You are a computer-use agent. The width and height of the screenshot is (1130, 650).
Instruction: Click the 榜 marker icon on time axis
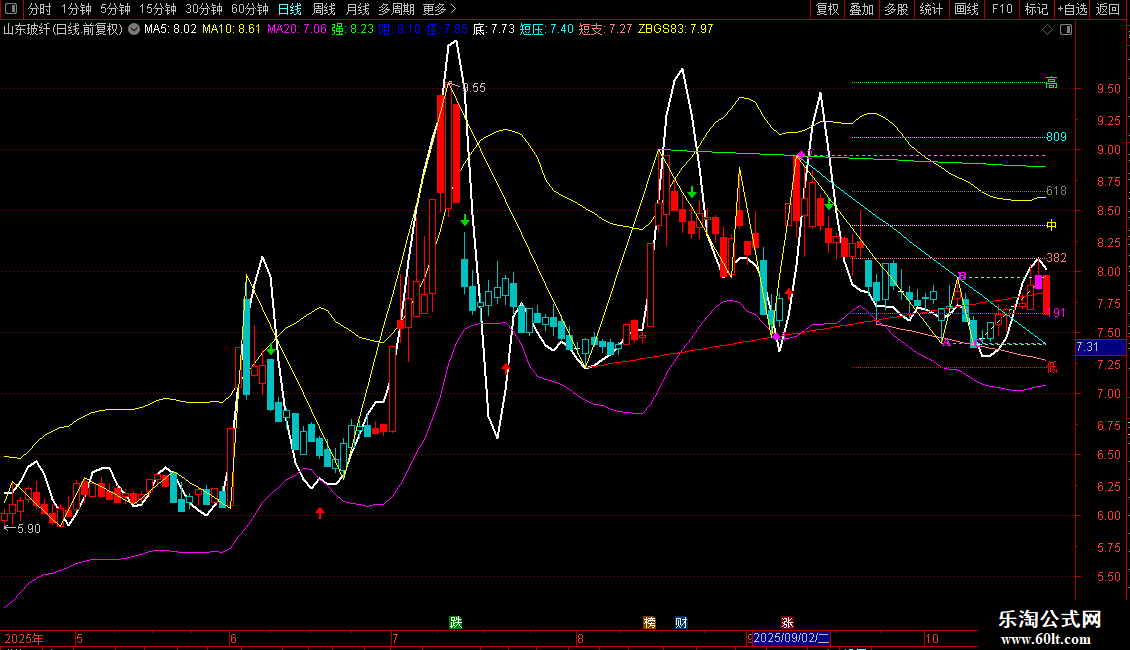coord(650,622)
